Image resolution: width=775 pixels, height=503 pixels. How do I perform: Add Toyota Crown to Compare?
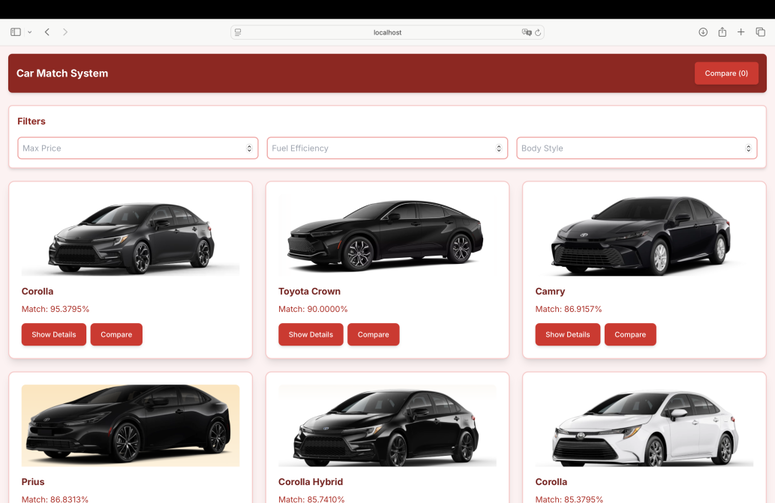373,335
